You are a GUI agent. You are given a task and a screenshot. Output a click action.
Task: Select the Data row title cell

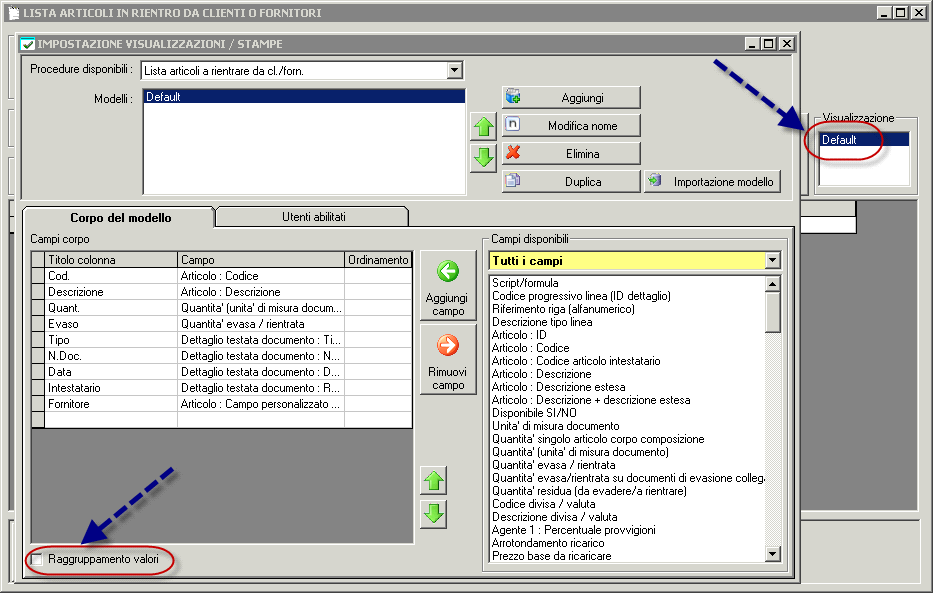111,372
